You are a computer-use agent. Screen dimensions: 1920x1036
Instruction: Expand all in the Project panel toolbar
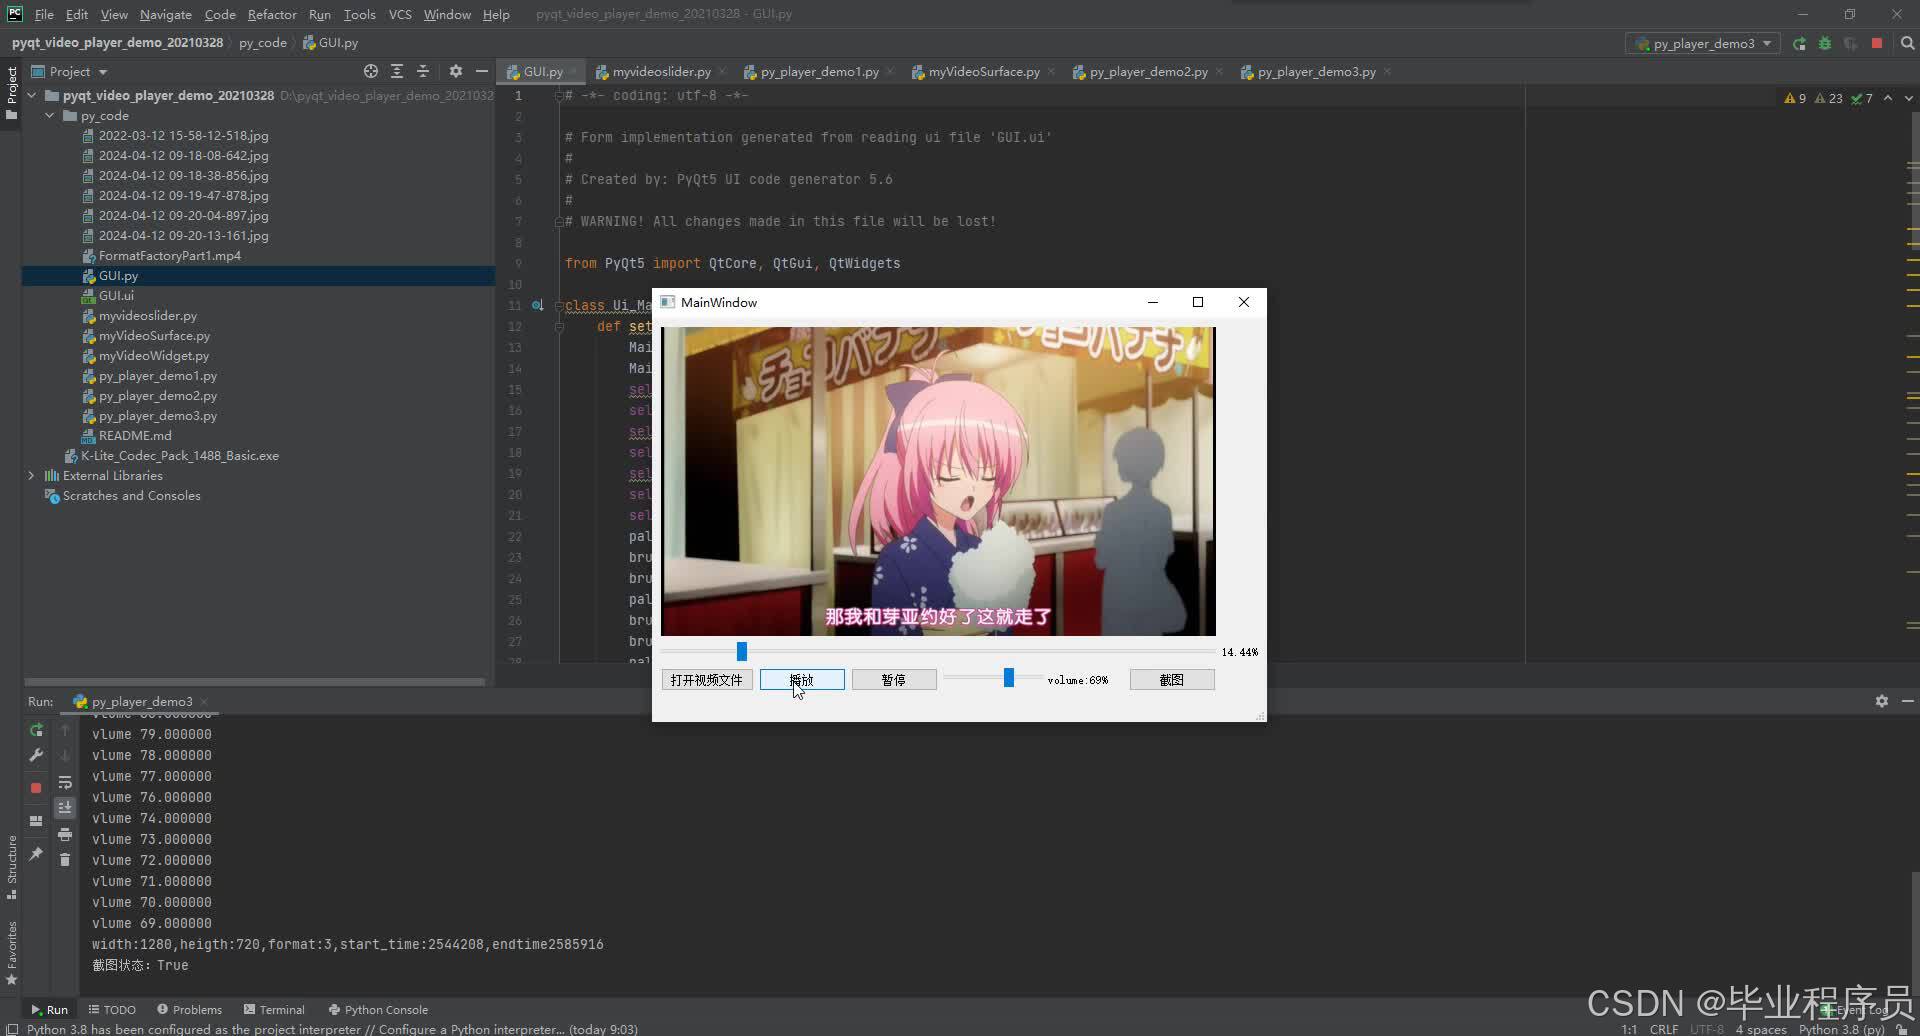397,71
